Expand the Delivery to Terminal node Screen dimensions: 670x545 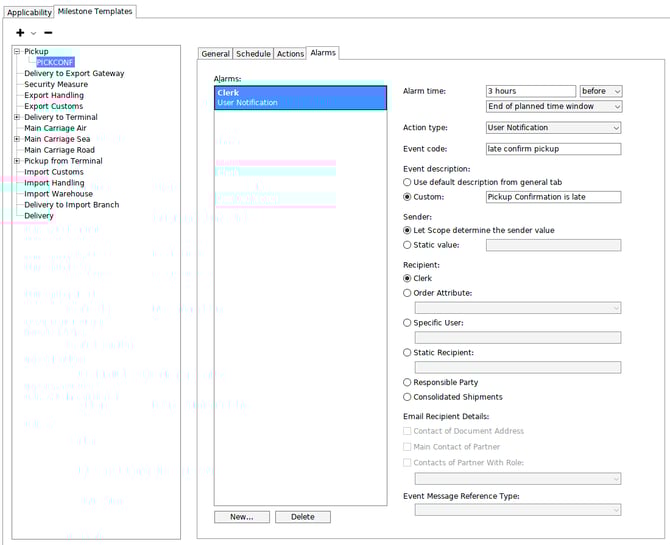pos(17,117)
